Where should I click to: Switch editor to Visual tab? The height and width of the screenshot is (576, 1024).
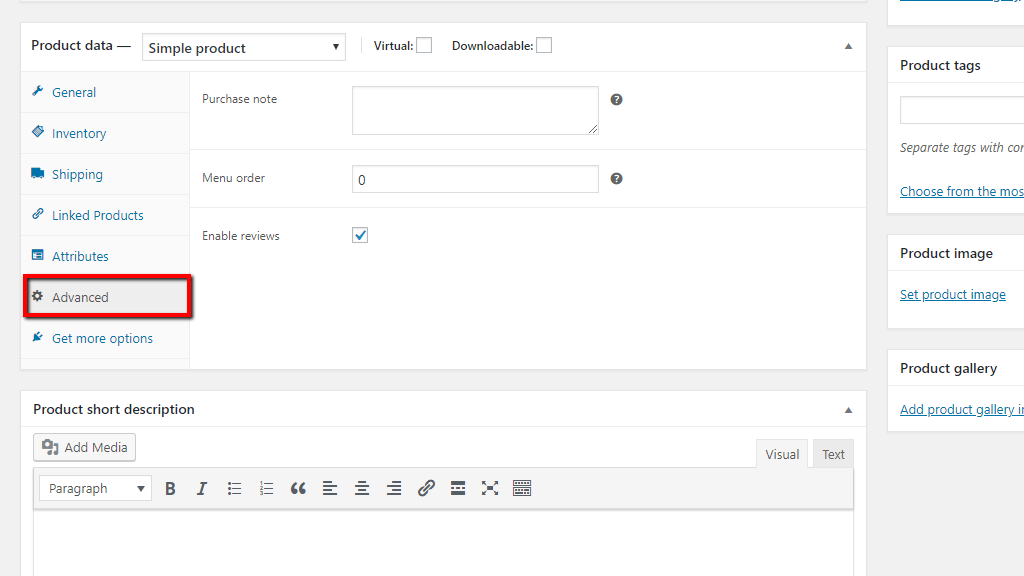click(782, 454)
